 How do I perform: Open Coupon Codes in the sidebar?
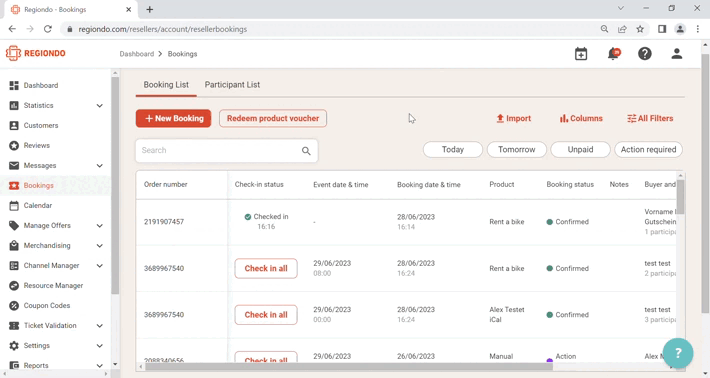(x=47, y=306)
